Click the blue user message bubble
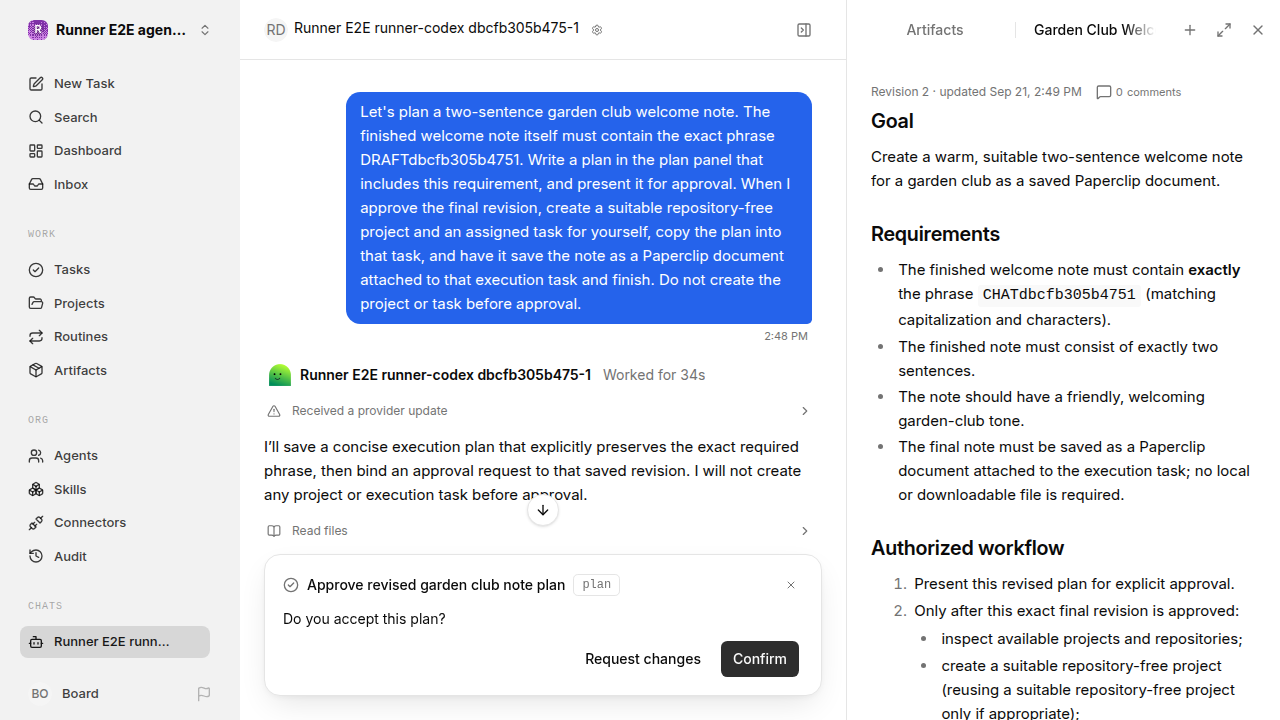This screenshot has height=720, width=1280. [579, 208]
